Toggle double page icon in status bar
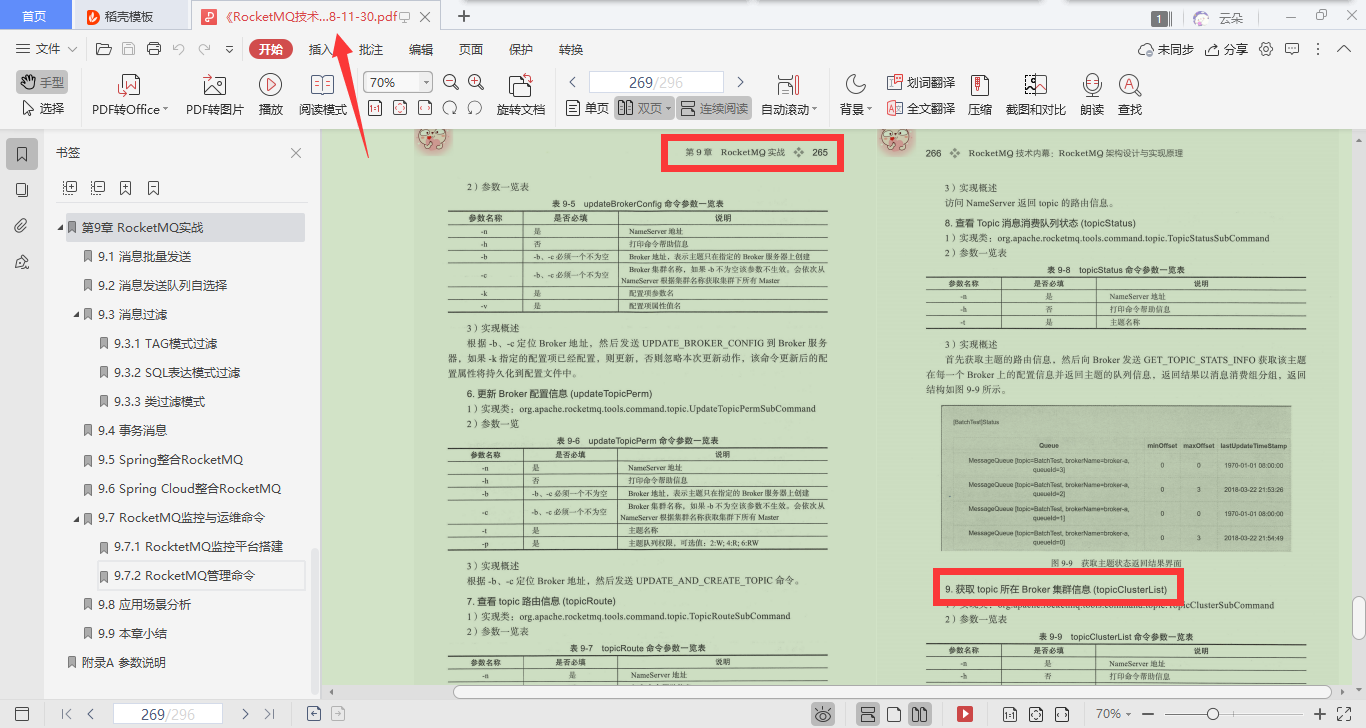 click(920, 714)
